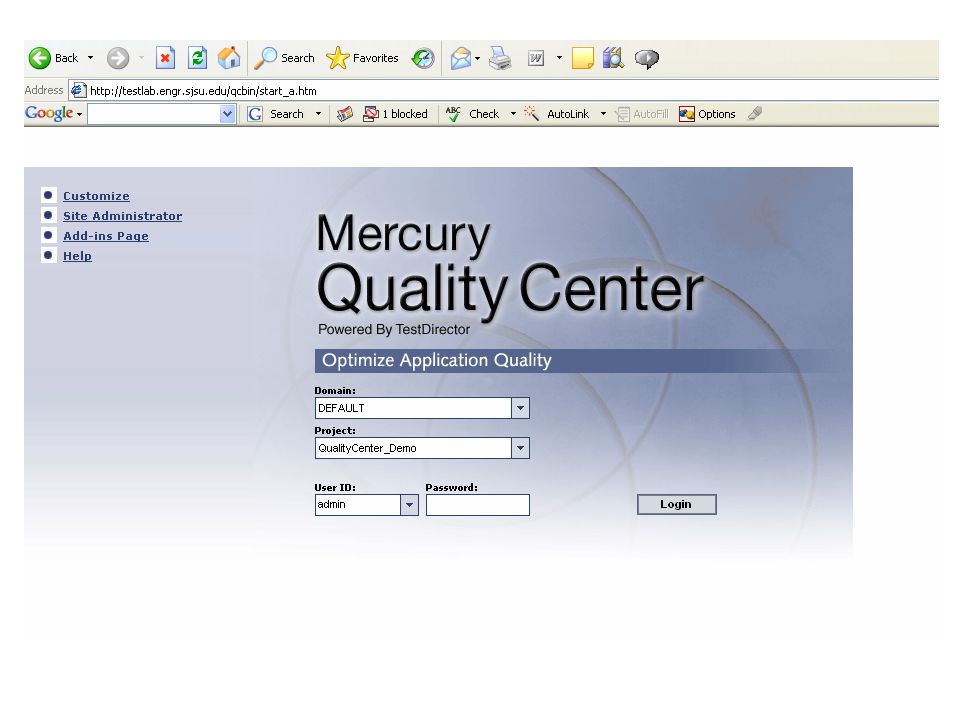Refresh the page with the green arrows icon
This screenshot has width=960, height=720.
pos(197,58)
